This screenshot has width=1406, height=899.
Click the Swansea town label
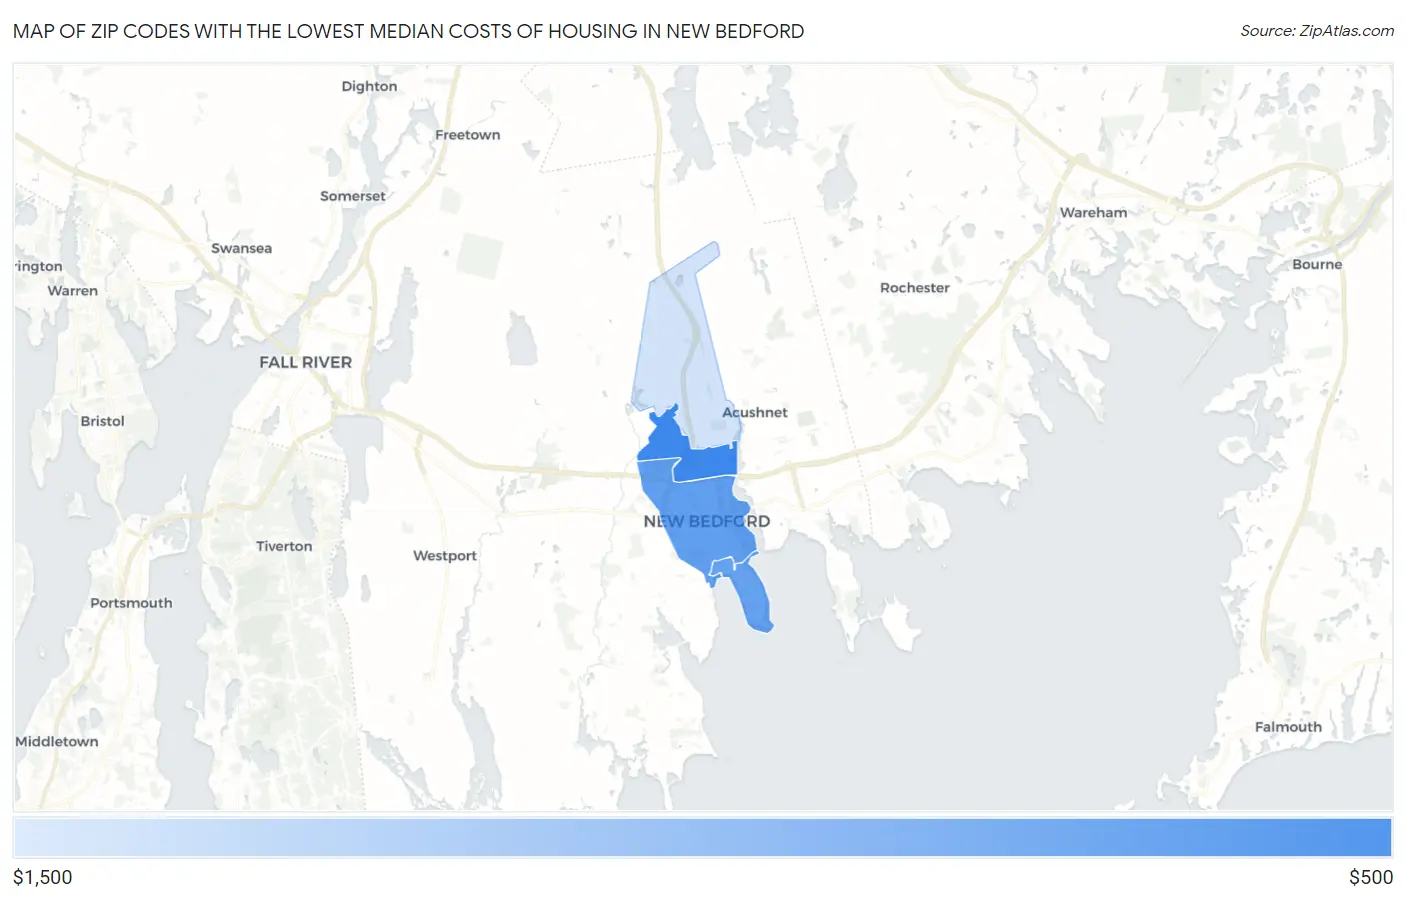coord(241,248)
